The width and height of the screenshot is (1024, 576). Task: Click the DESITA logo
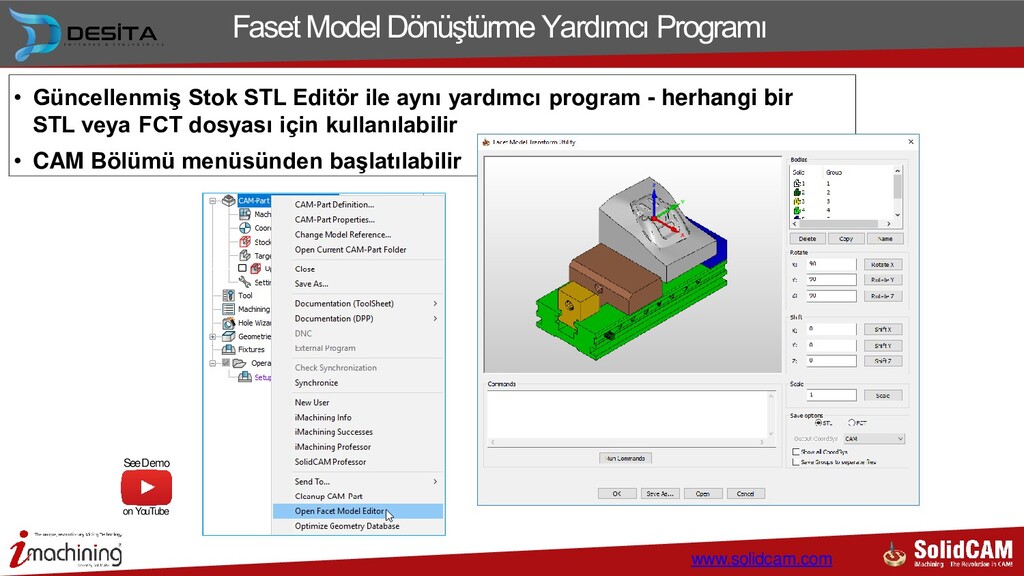[85, 34]
